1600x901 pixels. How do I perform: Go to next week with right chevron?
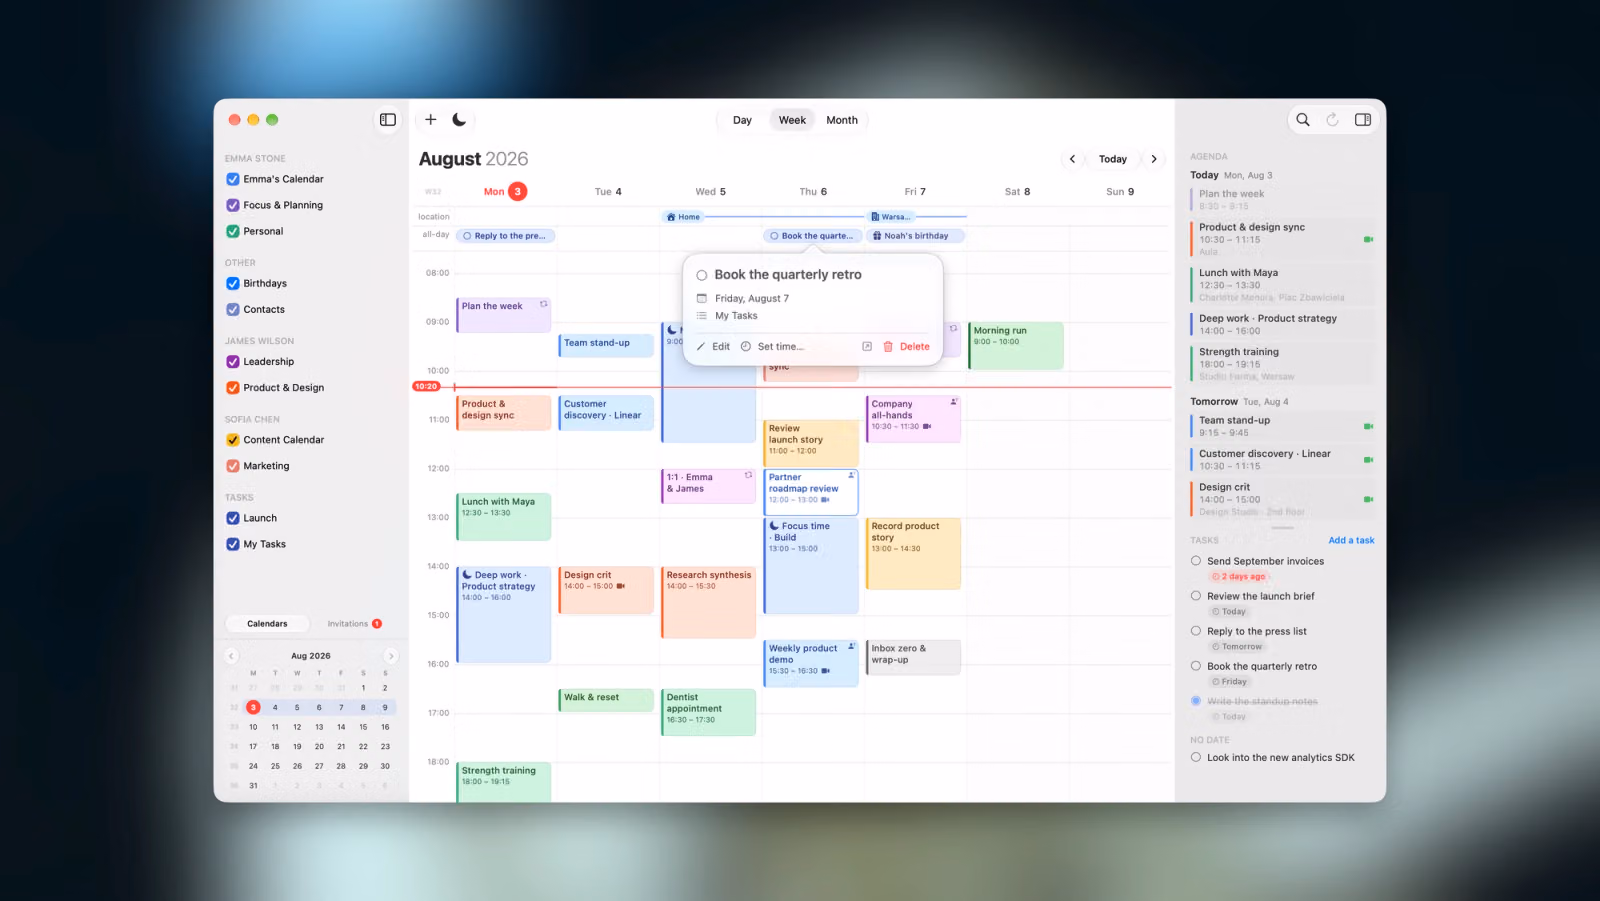(1154, 159)
